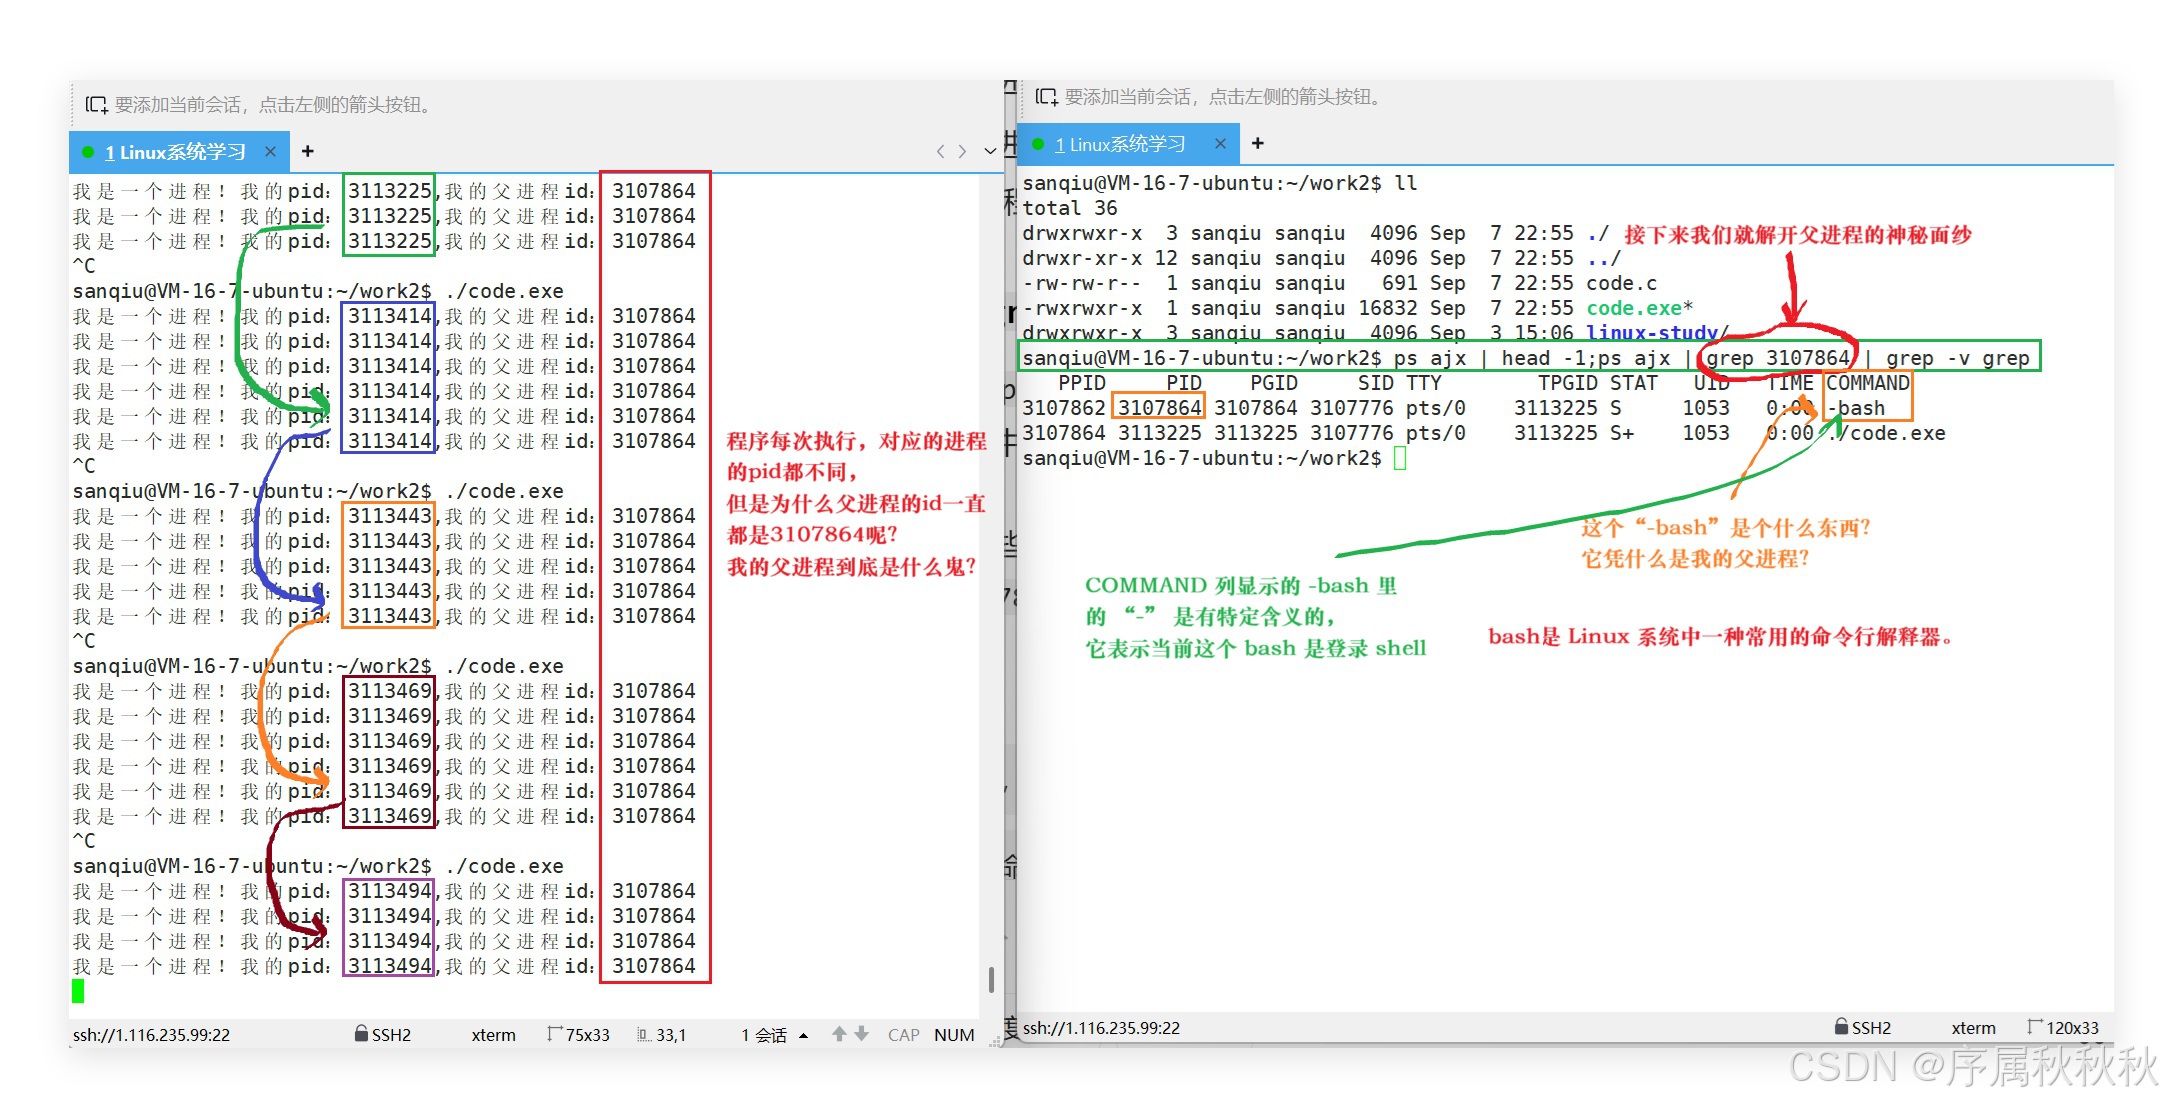Click the SSH2 lock icon in right status bar
This screenshot has width=2163, height=1103.
pos(1841,1027)
